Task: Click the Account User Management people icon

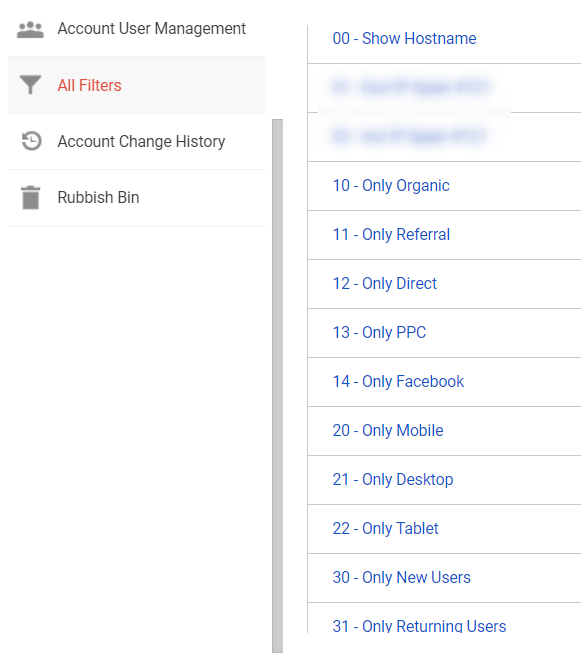Action: pos(30,30)
